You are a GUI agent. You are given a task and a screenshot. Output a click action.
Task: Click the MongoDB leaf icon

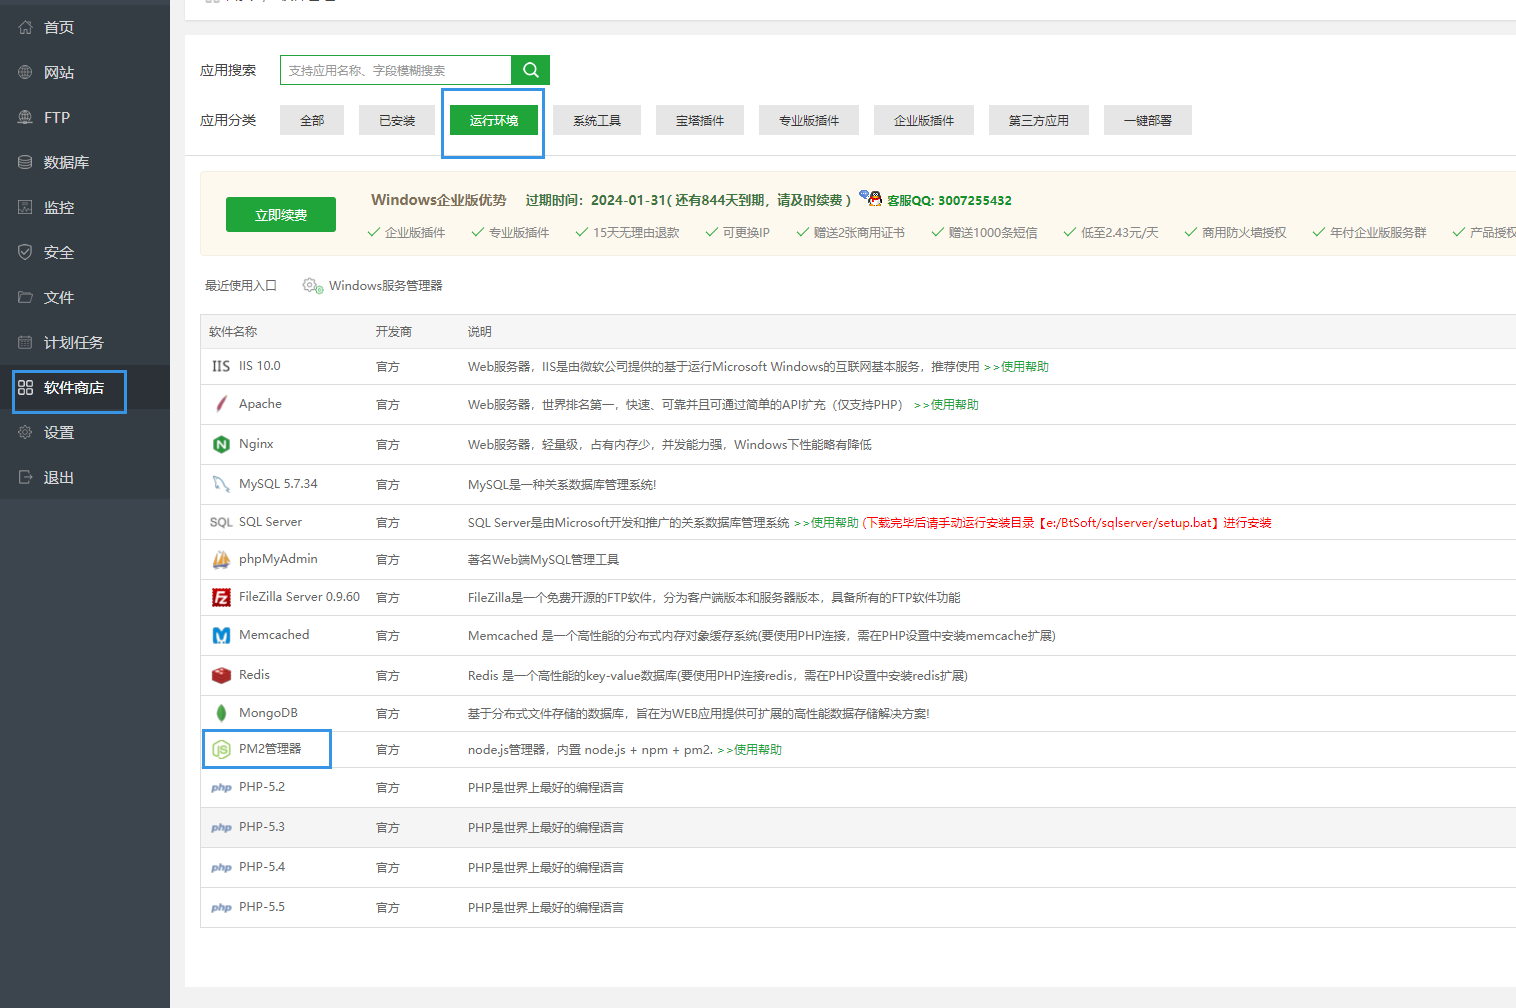(x=221, y=713)
